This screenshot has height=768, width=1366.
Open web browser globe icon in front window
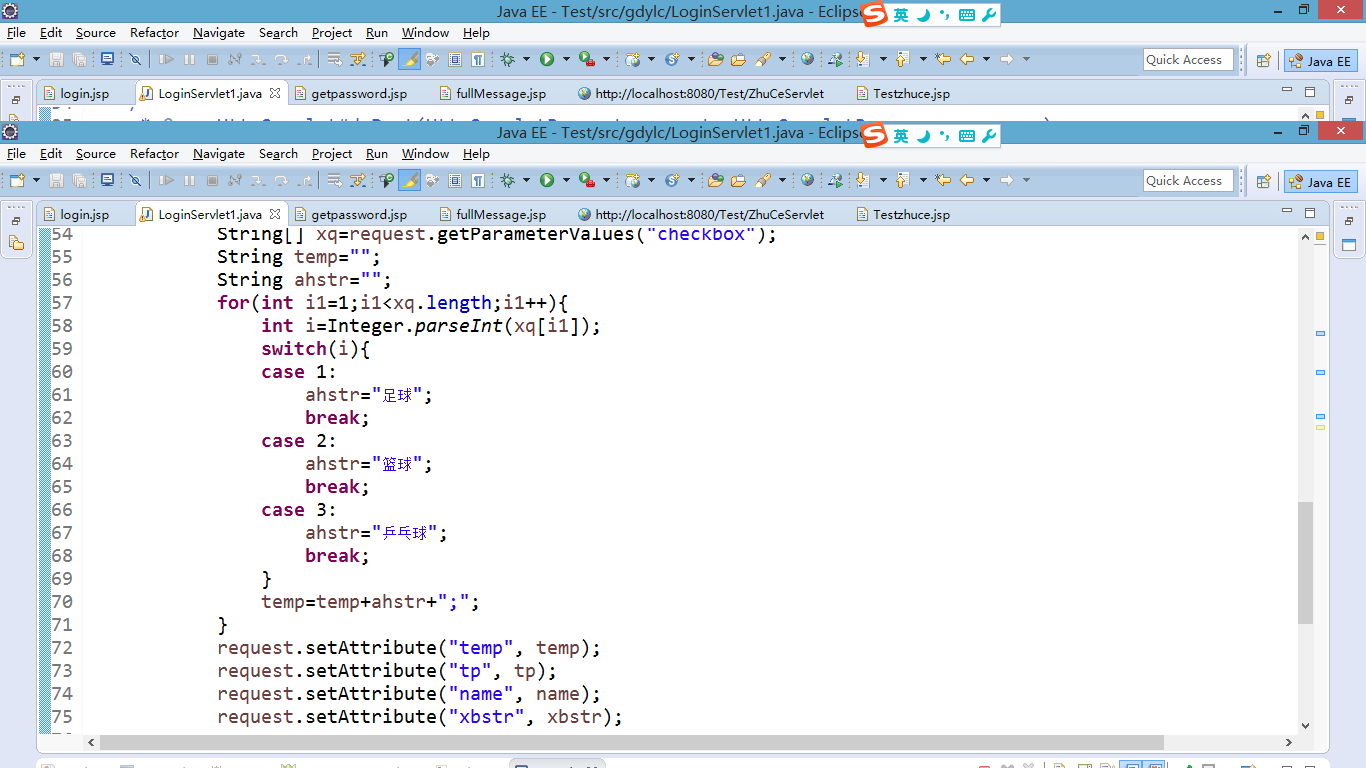[807, 180]
